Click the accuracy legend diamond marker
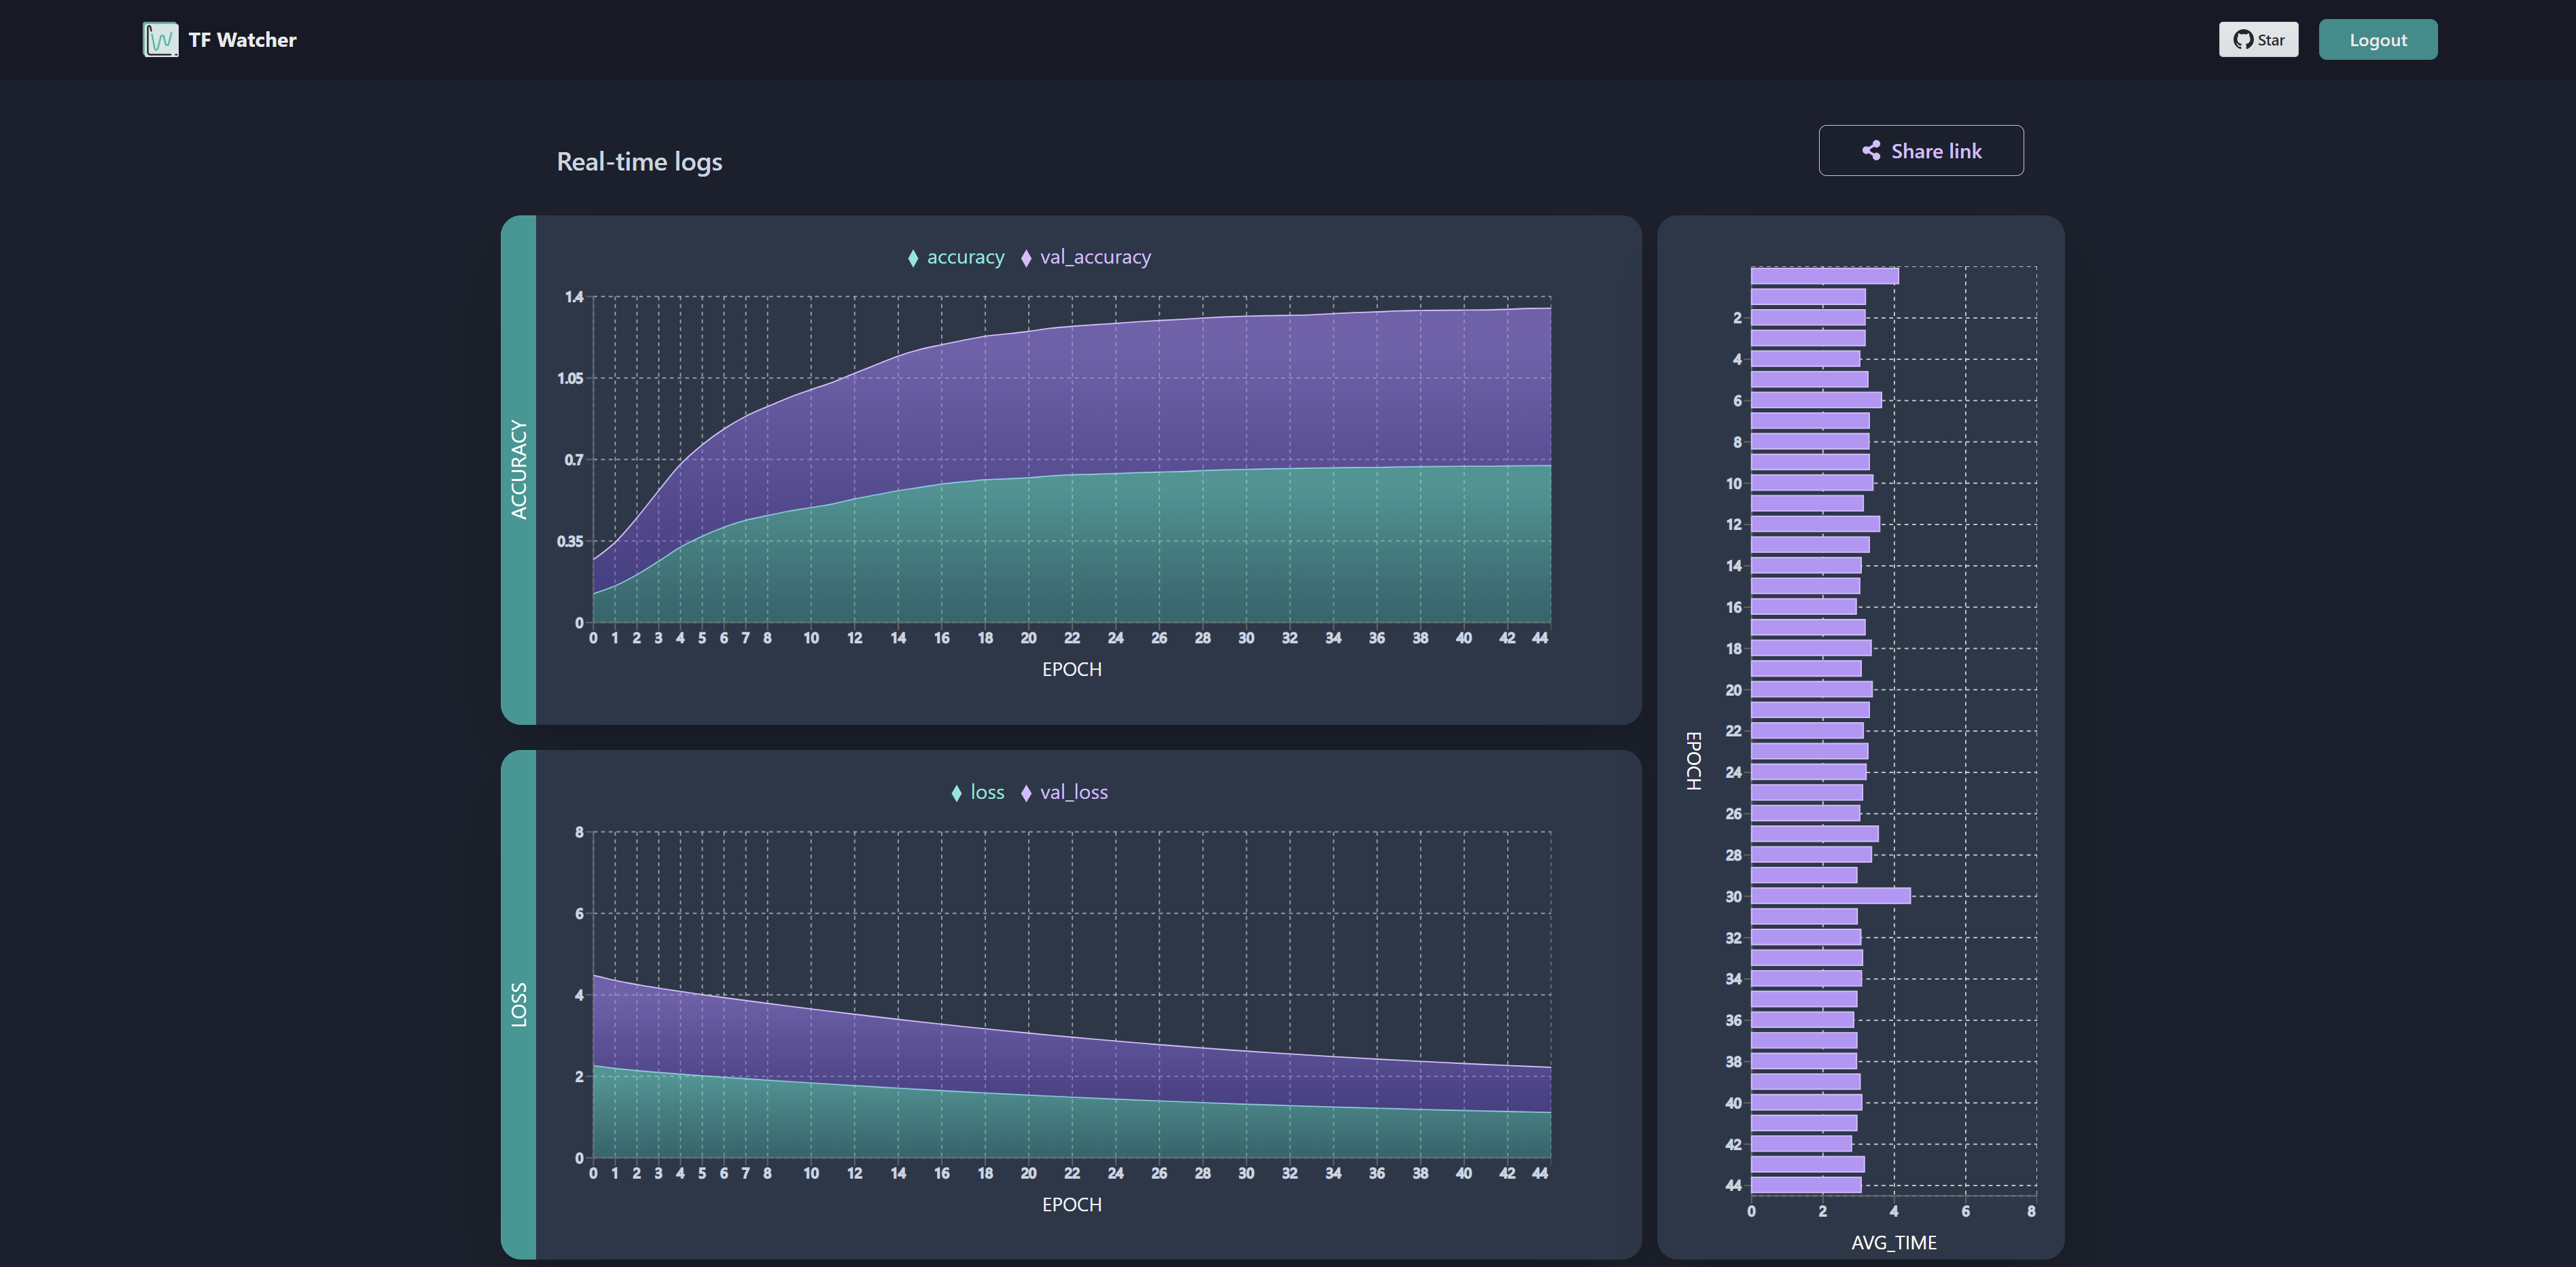The image size is (2576, 1267). (912, 258)
